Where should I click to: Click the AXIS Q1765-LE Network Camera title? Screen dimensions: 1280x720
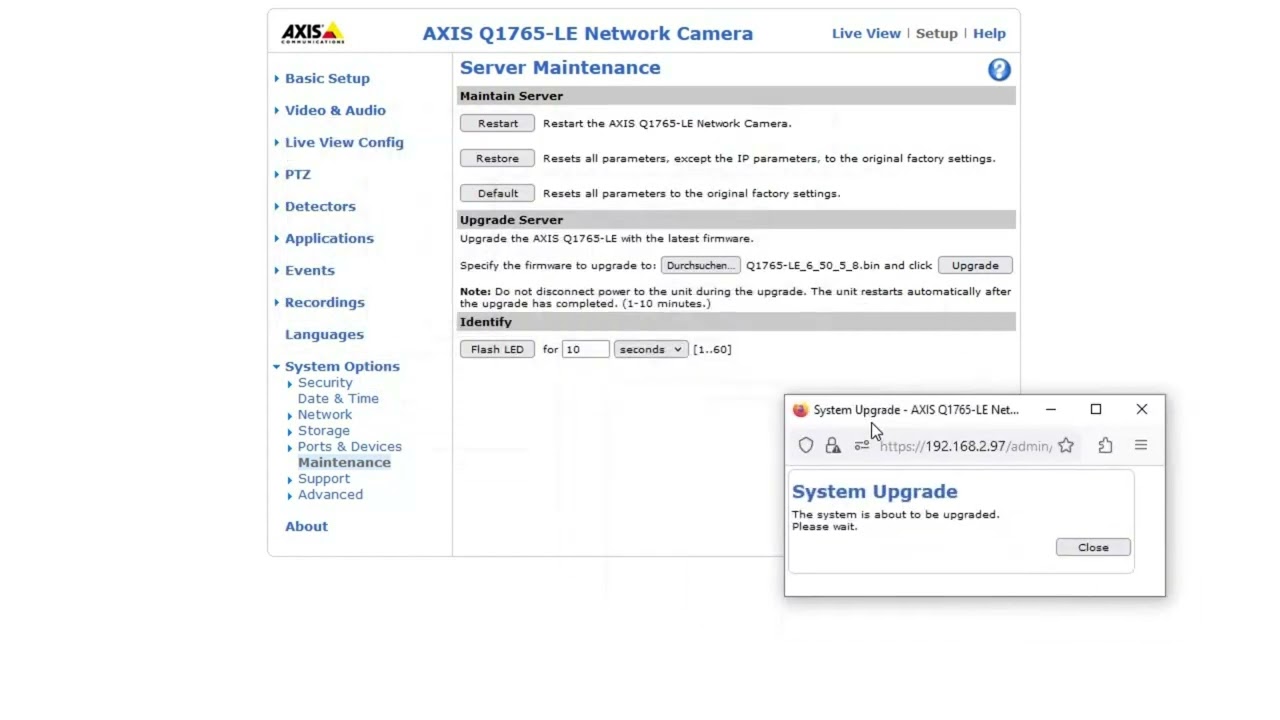coord(588,33)
